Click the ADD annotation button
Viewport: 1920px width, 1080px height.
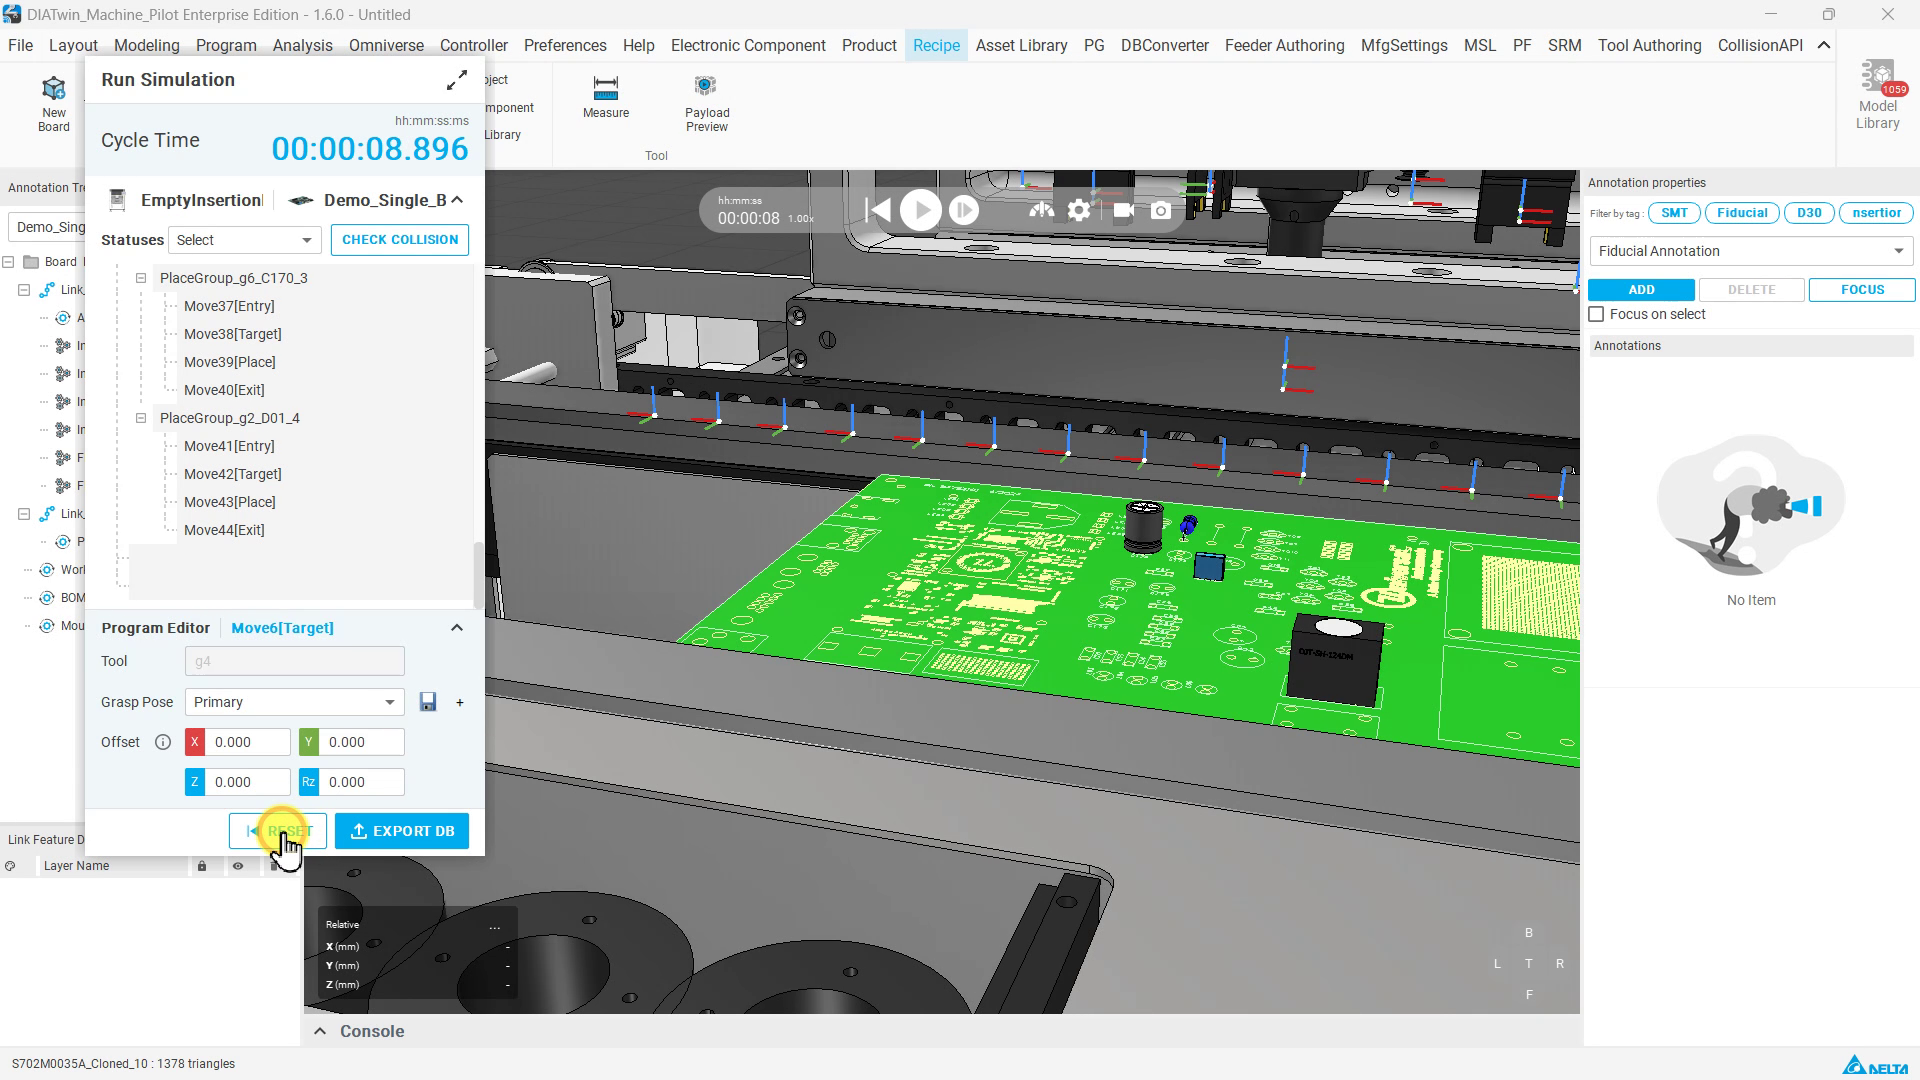point(1641,290)
